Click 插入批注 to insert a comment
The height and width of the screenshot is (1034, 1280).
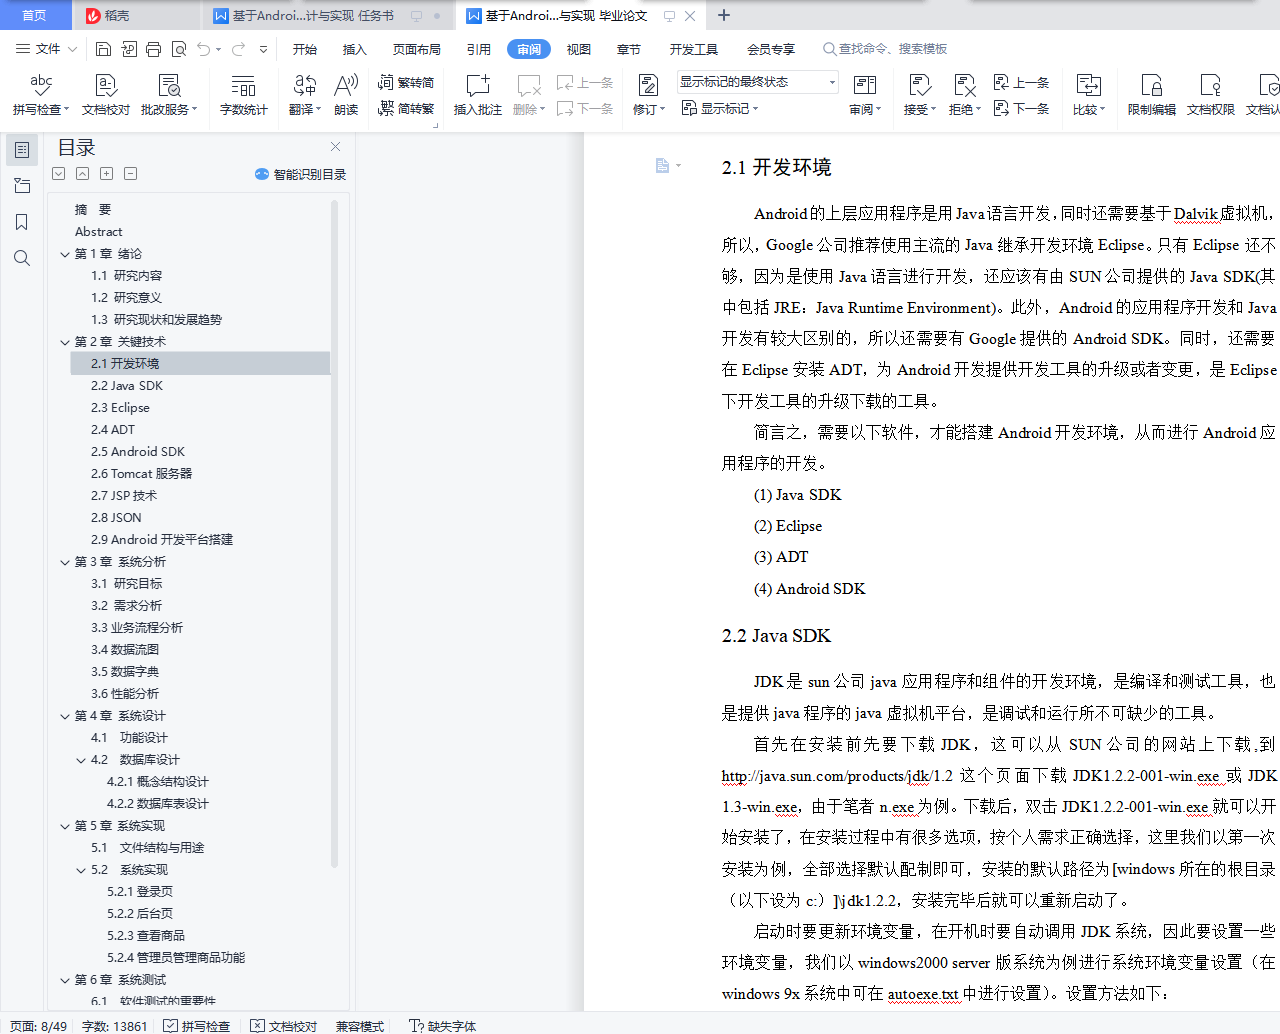coord(478,95)
